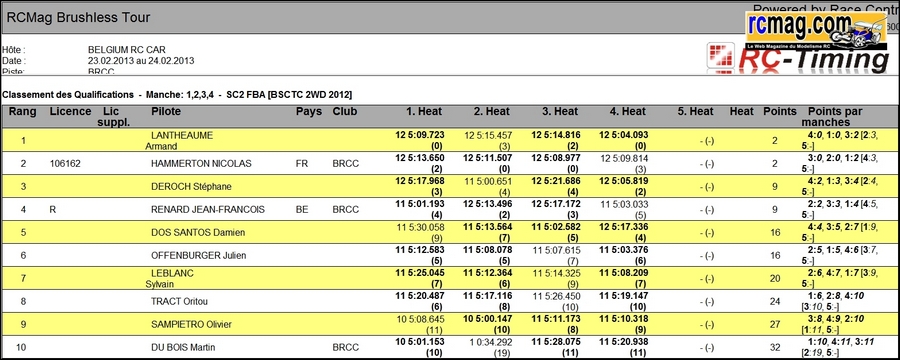Select the Rang column header
The width and height of the screenshot is (900, 360).
pos(22,111)
